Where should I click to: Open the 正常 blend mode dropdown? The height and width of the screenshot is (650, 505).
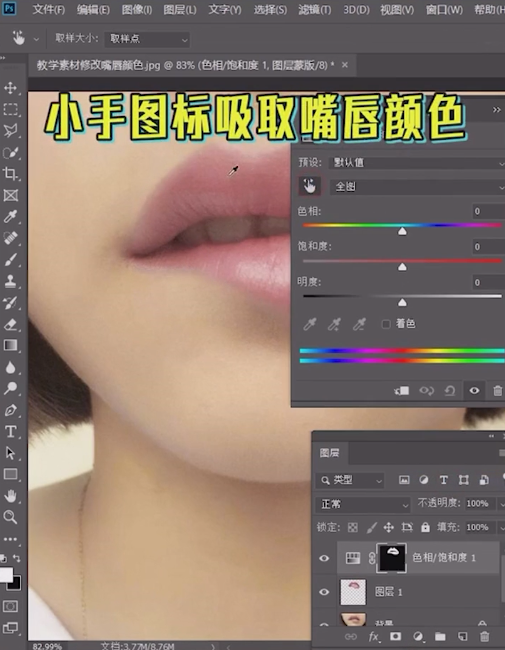pos(363,504)
